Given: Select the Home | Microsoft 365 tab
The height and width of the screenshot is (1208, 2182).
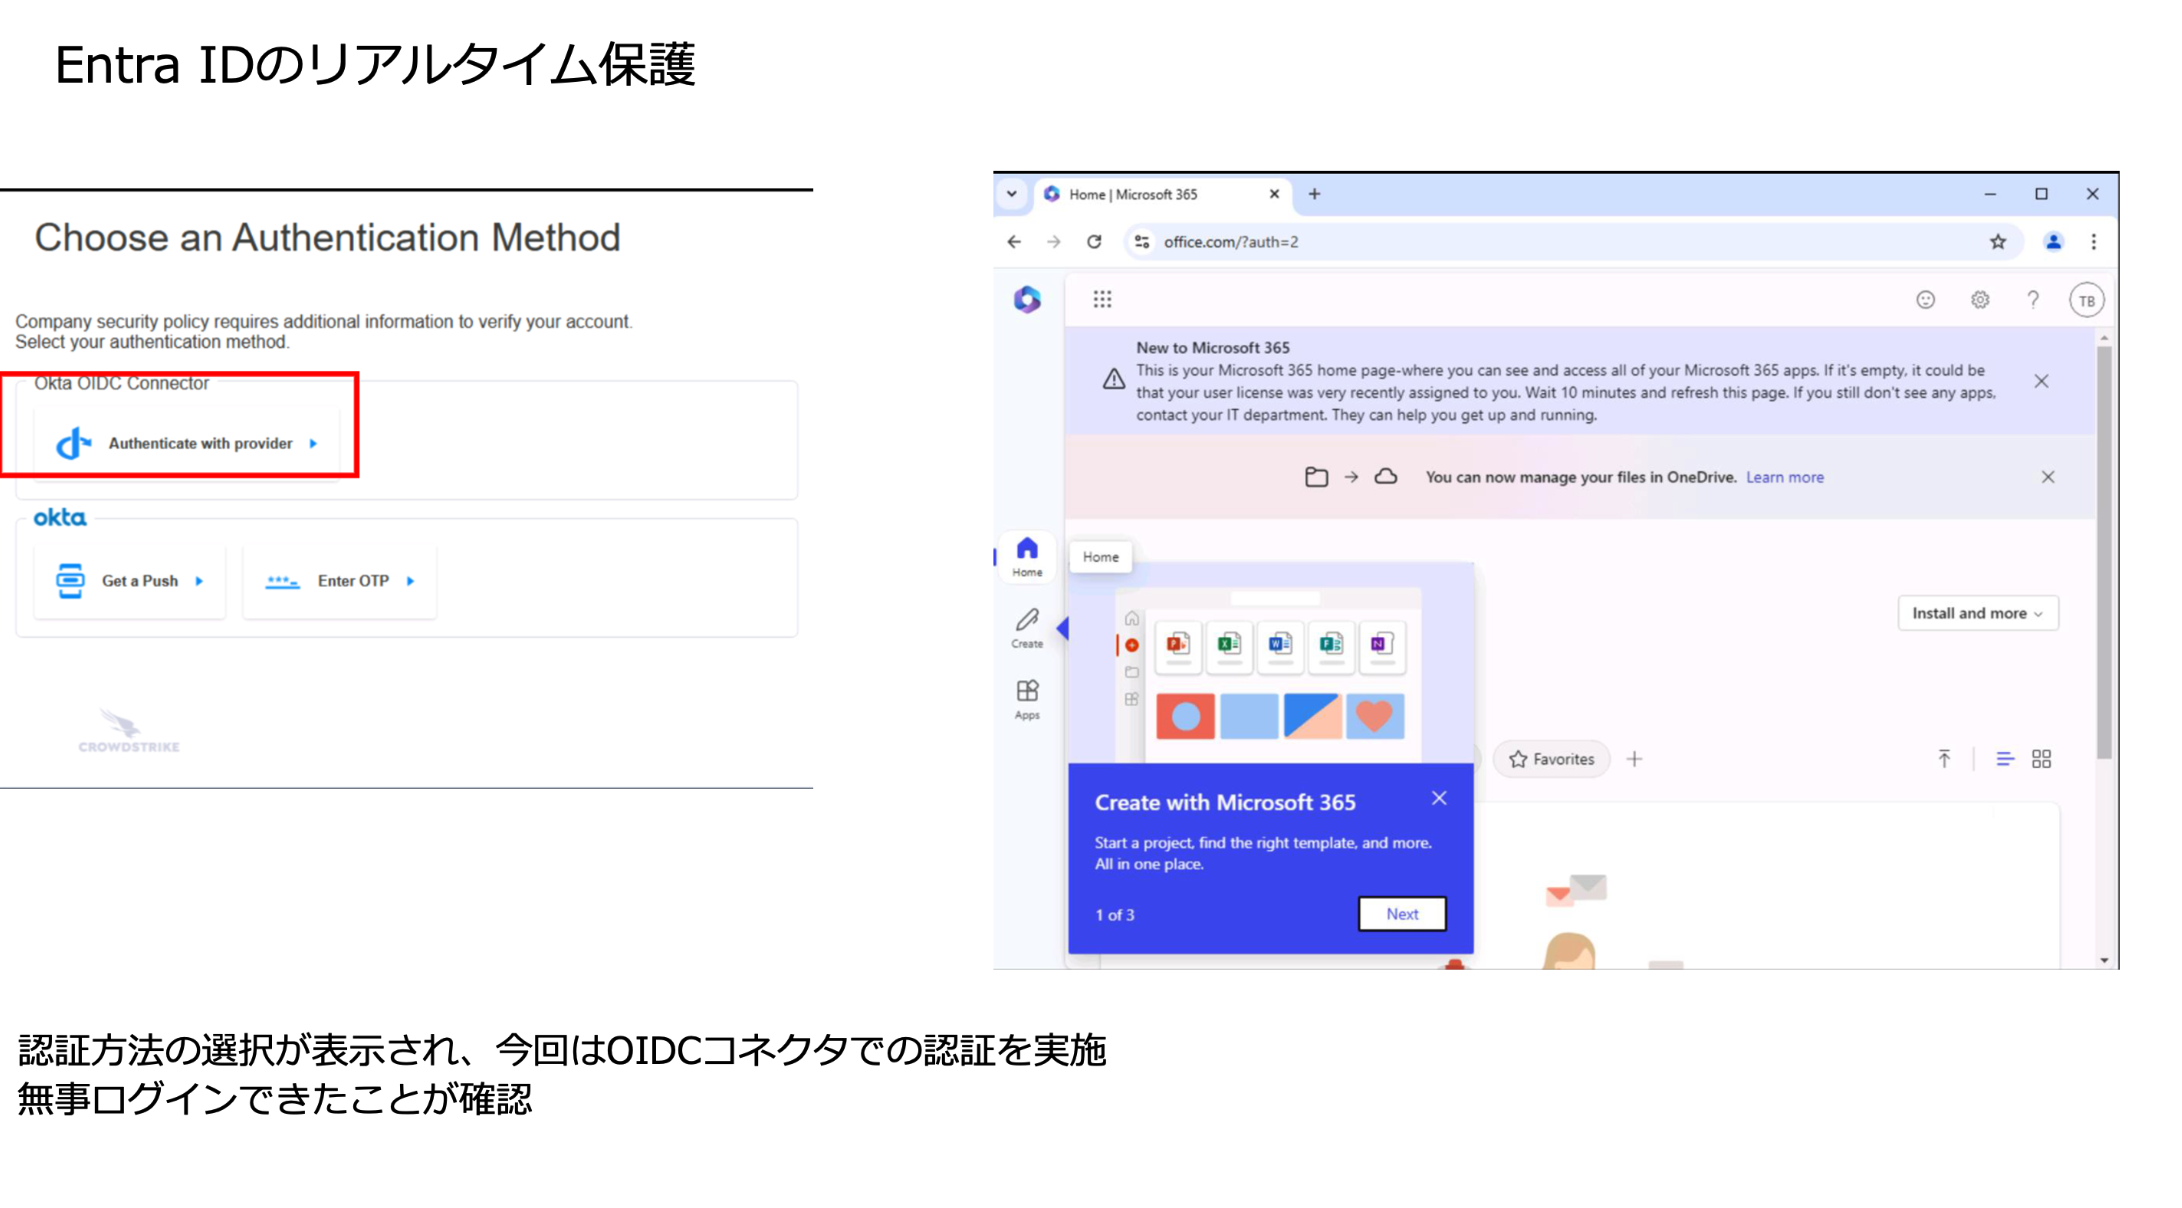Looking at the screenshot, I should (x=1163, y=194).
